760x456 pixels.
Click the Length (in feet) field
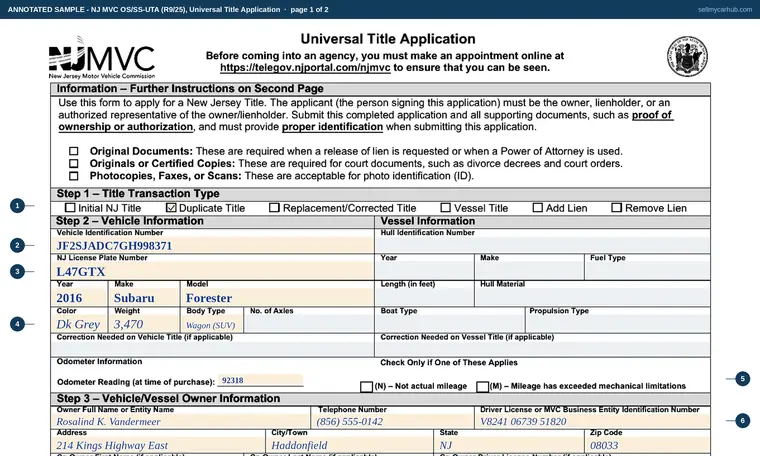point(425,297)
